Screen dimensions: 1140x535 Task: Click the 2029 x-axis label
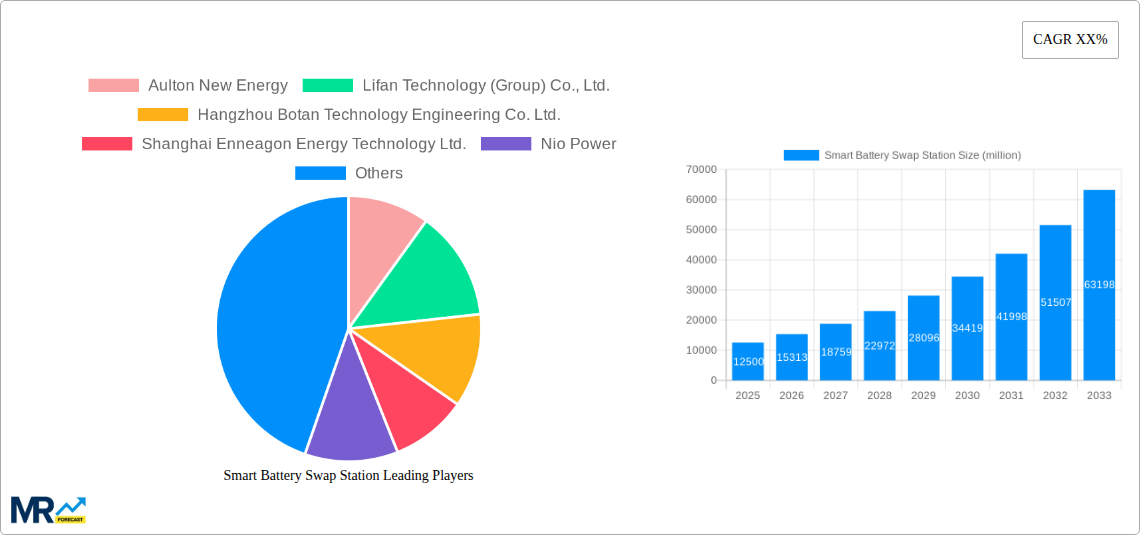(x=923, y=395)
